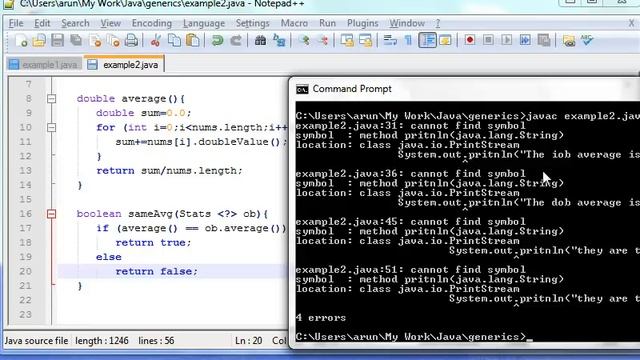
Task: Click 'Ln : 20' in status bar
Action: 248,340
